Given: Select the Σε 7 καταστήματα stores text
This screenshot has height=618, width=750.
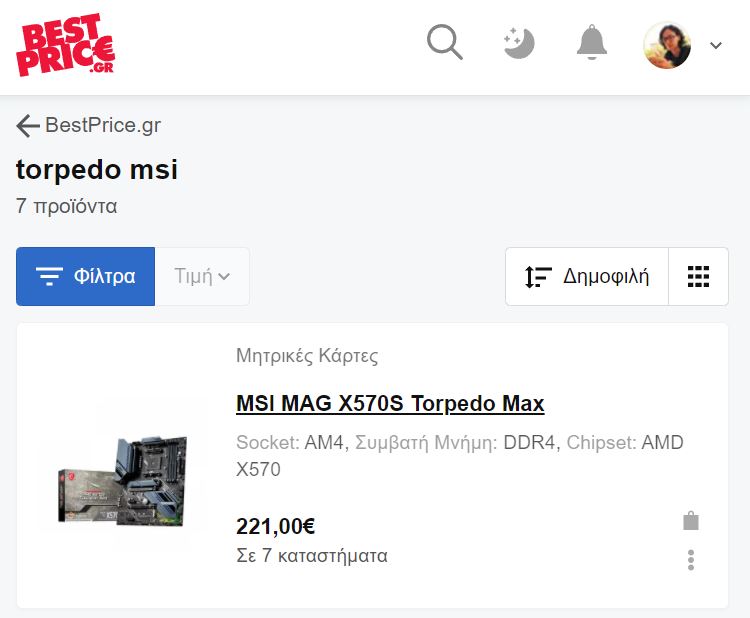Looking at the screenshot, I should (312, 556).
